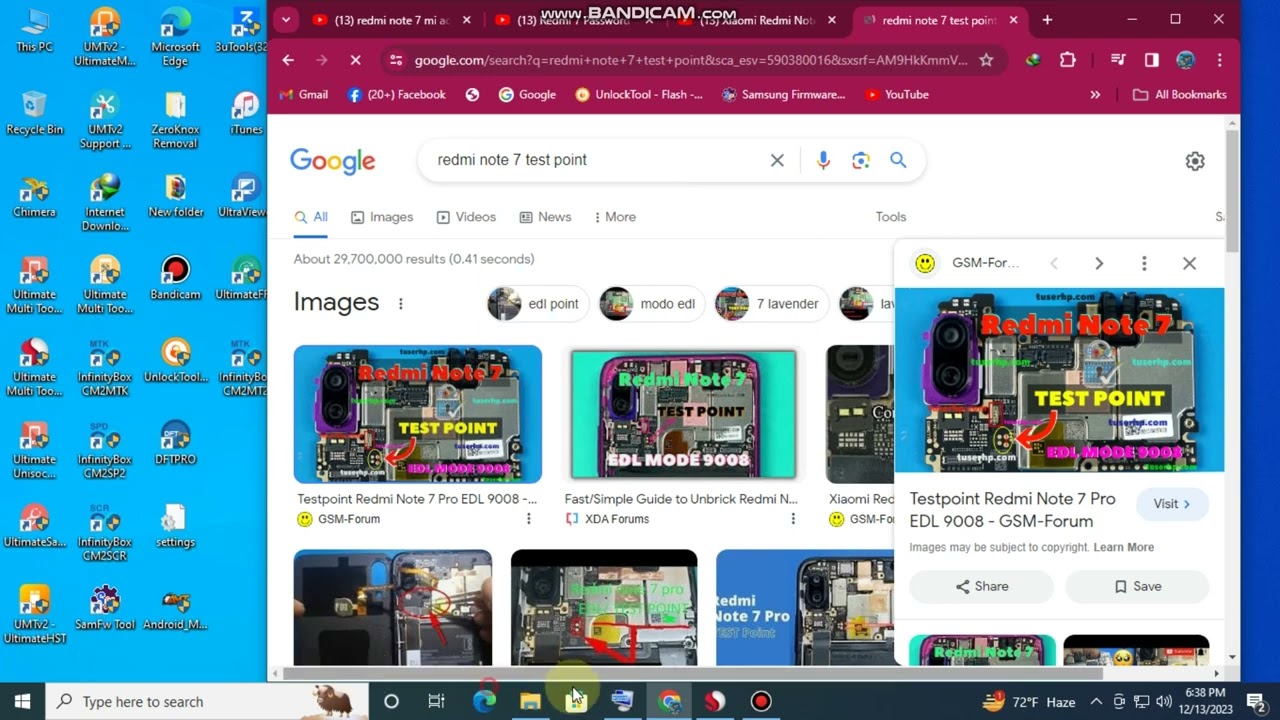This screenshot has width=1280, height=720.
Task: Click Save button in preview panel
Action: pyautogui.click(x=1137, y=587)
